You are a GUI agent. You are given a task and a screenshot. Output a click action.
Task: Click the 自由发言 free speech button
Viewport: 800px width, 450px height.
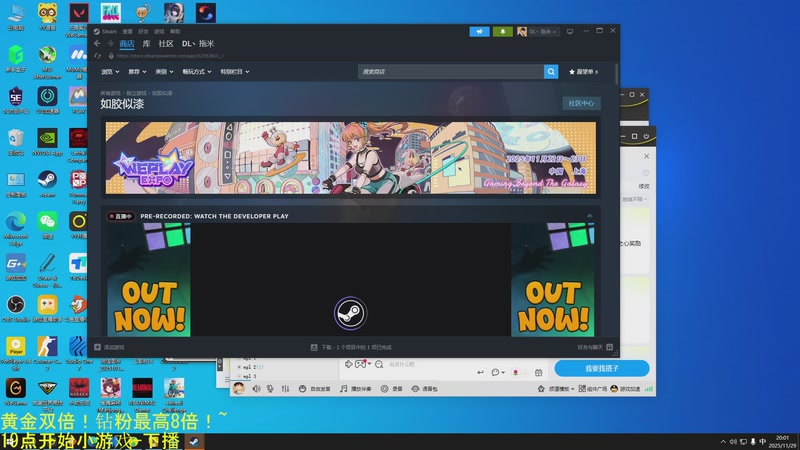click(x=314, y=389)
